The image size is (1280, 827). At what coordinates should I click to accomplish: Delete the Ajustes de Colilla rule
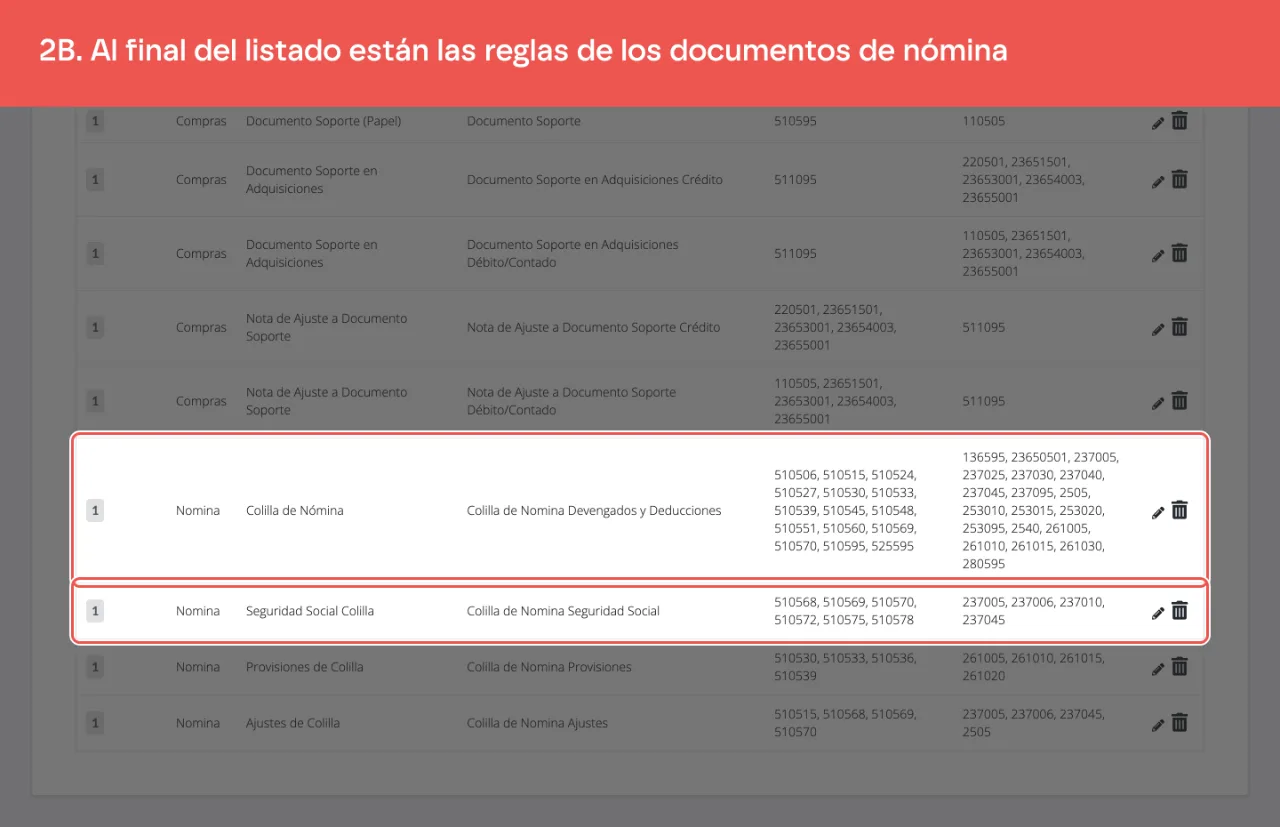pyautogui.click(x=1180, y=723)
